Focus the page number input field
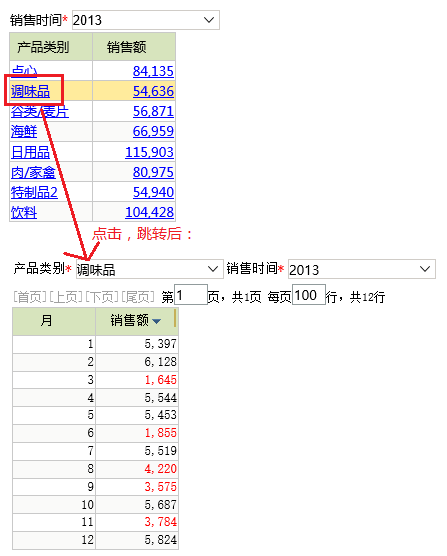 pos(191,295)
